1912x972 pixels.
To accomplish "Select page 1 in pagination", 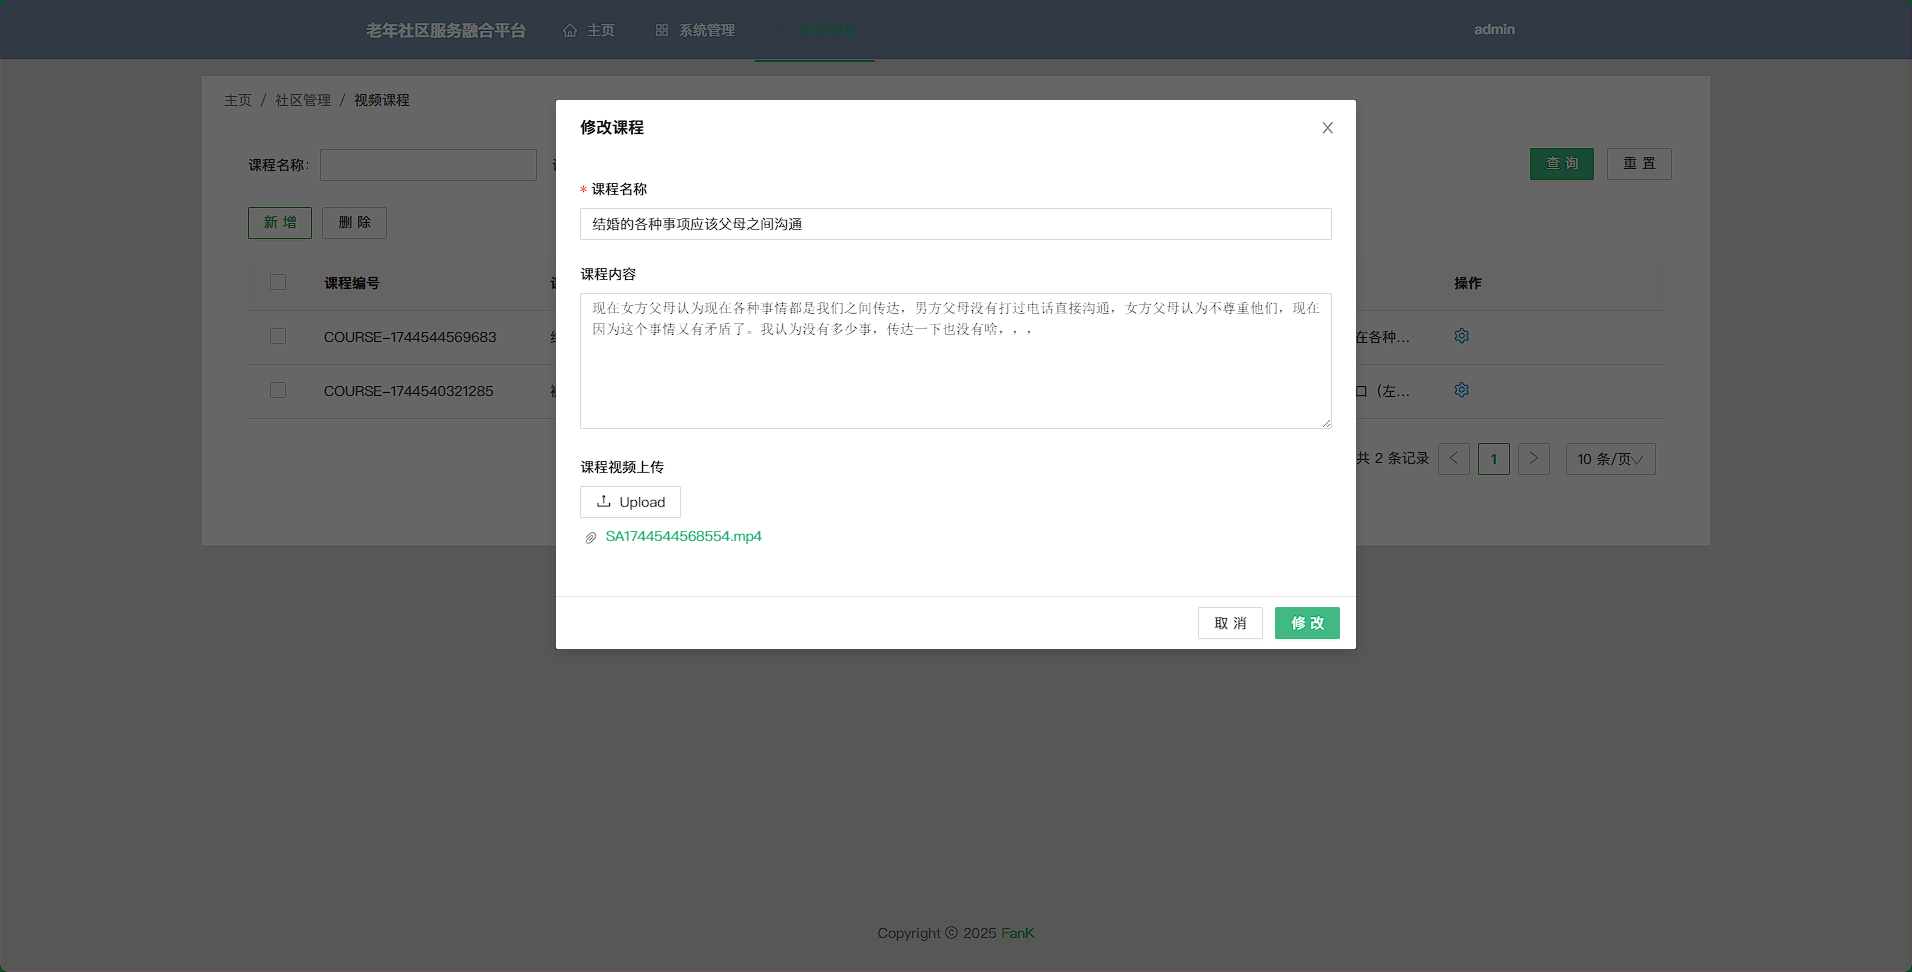I will point(1493,459).
